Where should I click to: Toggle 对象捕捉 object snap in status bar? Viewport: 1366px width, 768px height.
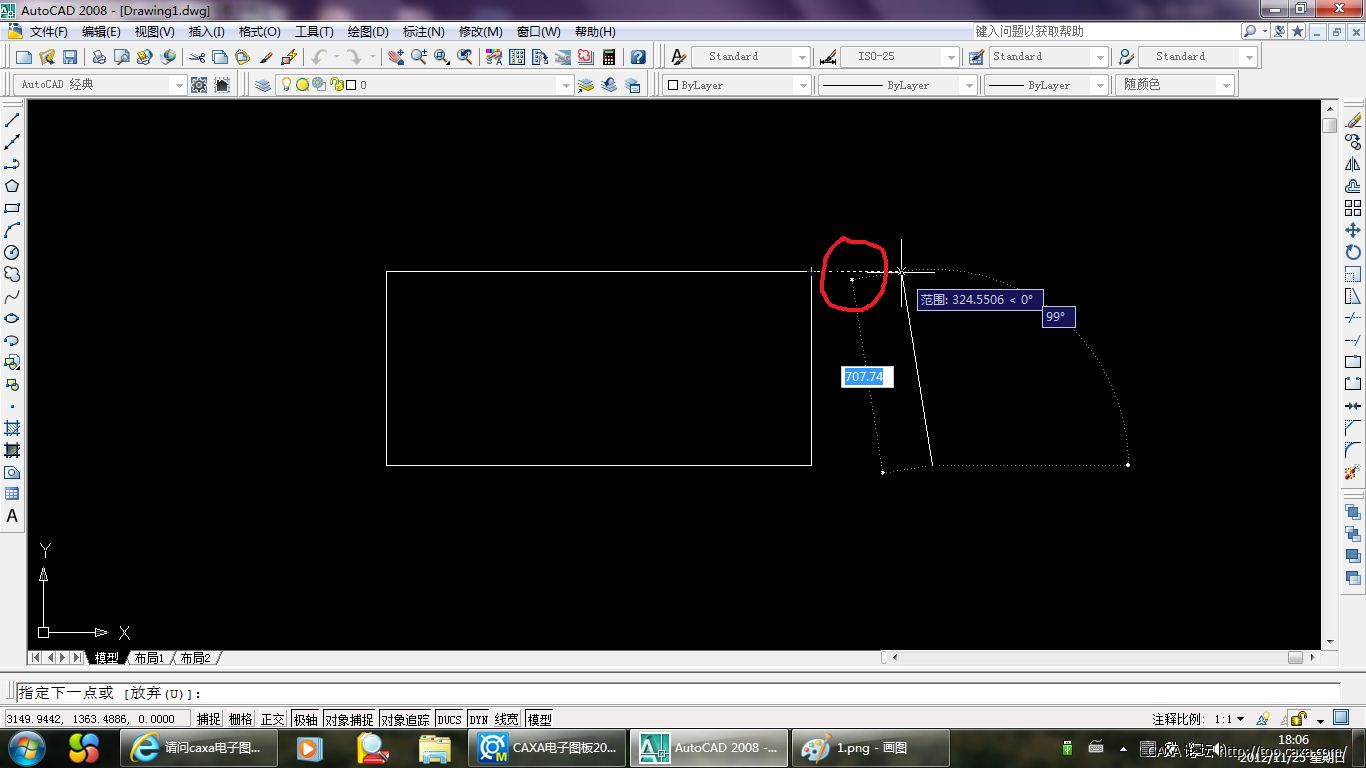click(349, 719)
